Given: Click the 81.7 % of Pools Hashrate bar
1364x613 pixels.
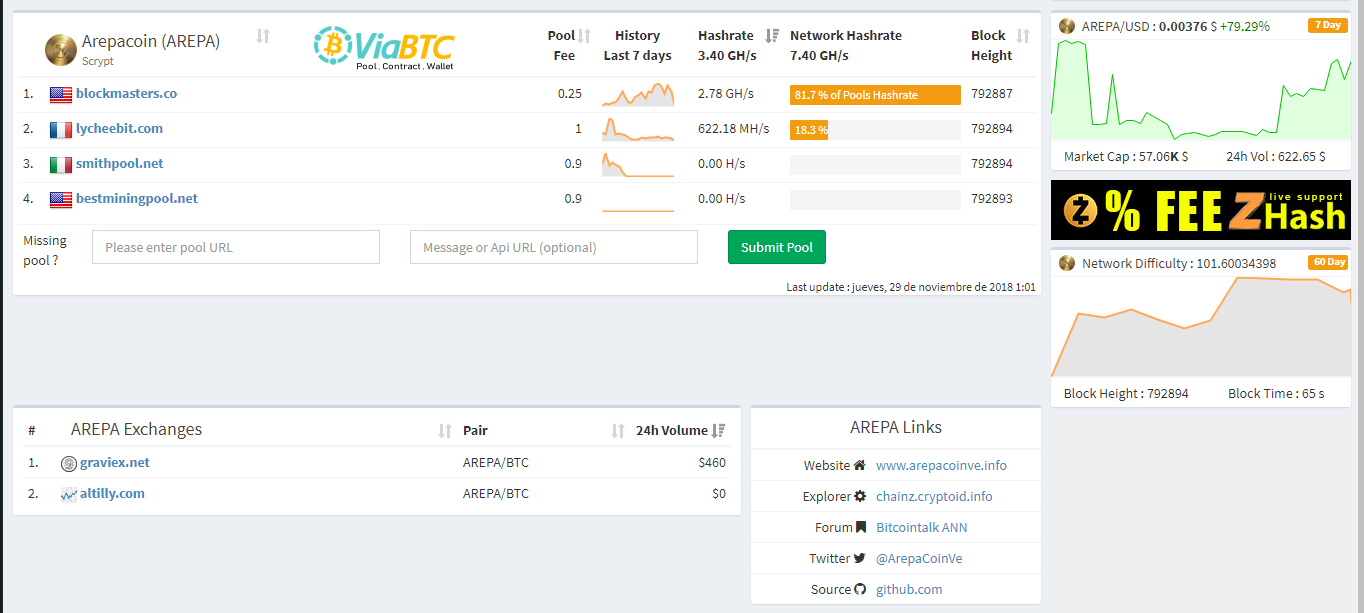Looking at the screenshot, I should [x=875, y=95].
